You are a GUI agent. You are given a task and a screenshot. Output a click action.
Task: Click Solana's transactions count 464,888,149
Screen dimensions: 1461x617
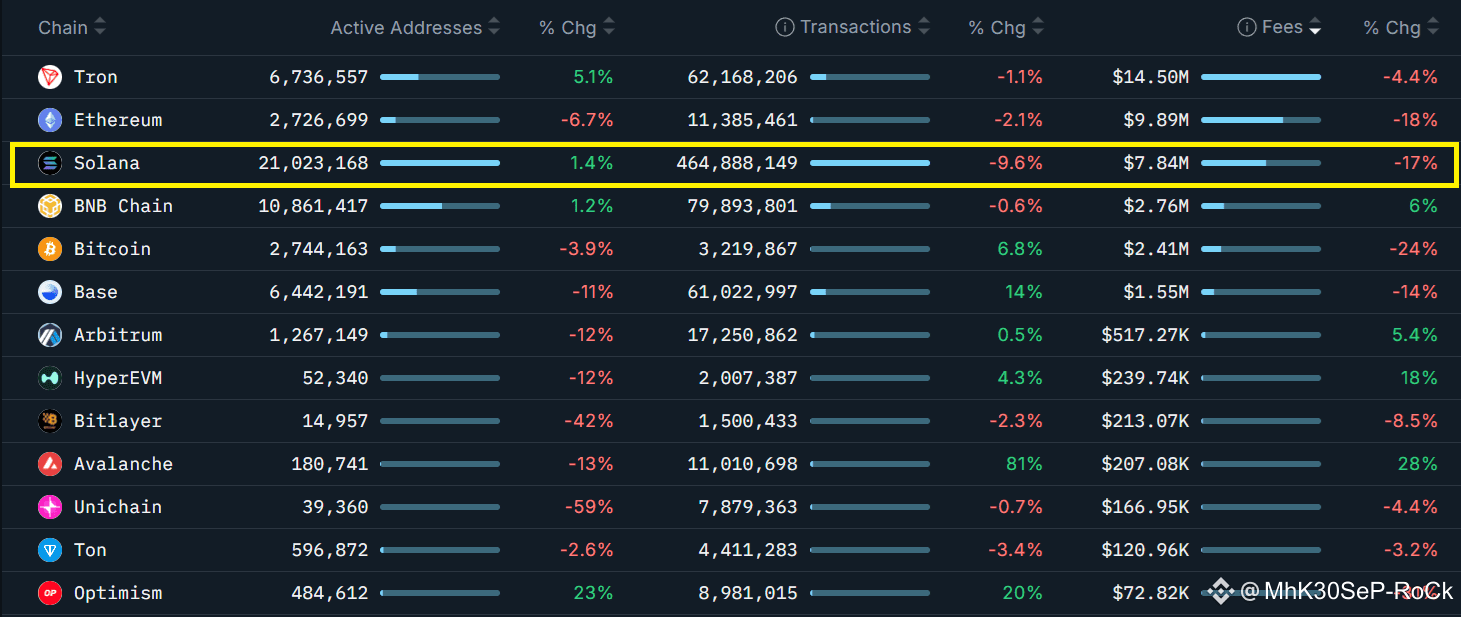coord(743,163)
